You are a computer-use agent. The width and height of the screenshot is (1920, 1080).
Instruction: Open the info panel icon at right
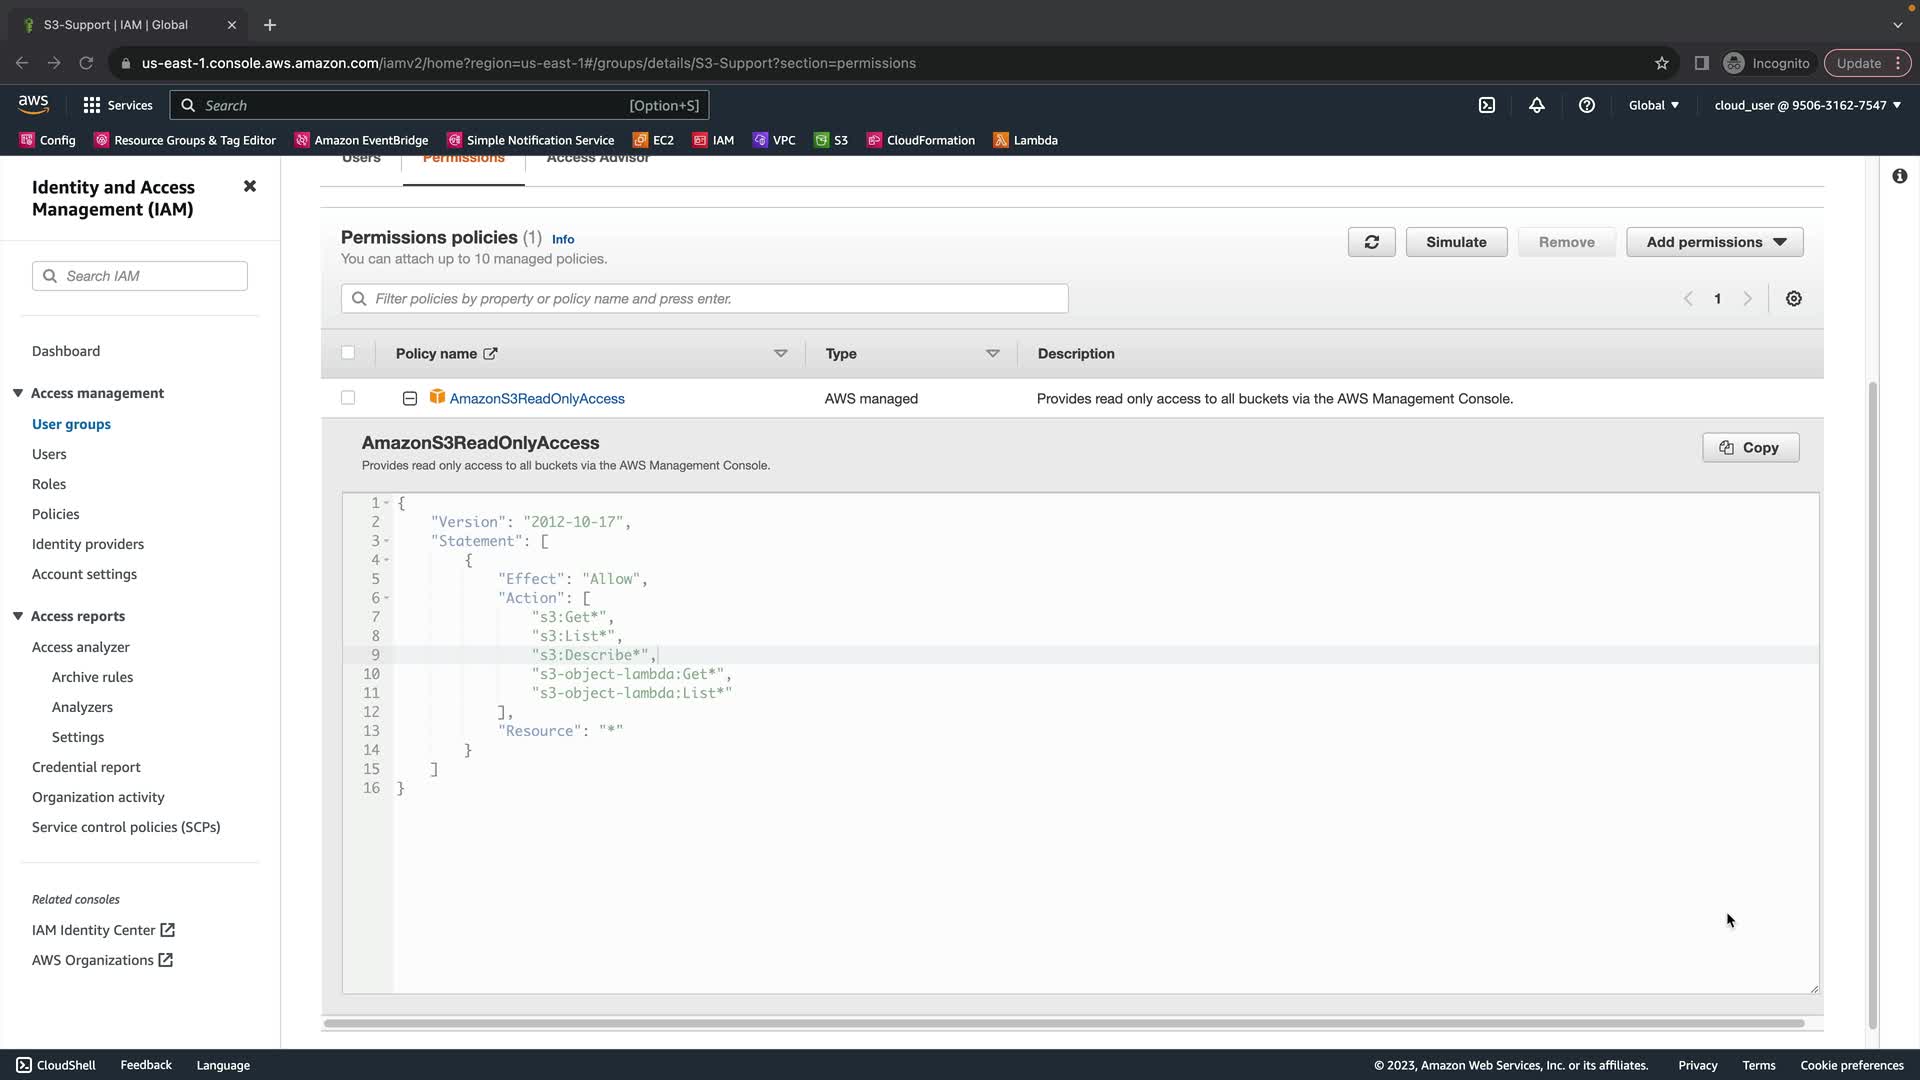click(x=1899, y=176)
